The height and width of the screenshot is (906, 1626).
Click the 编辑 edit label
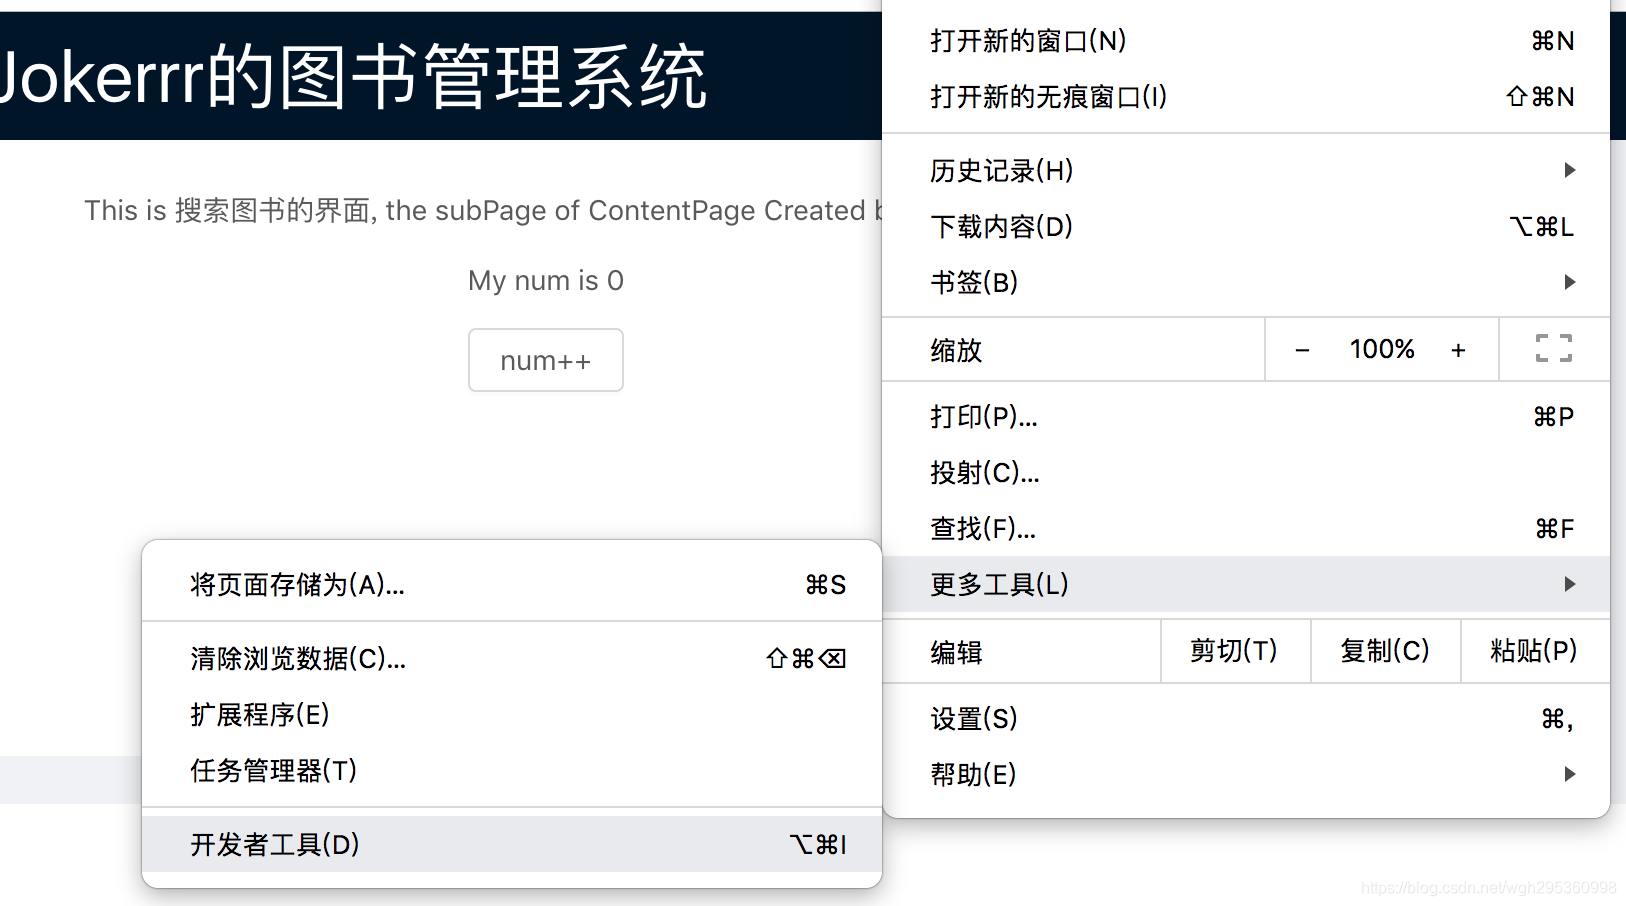coord(956,653)
